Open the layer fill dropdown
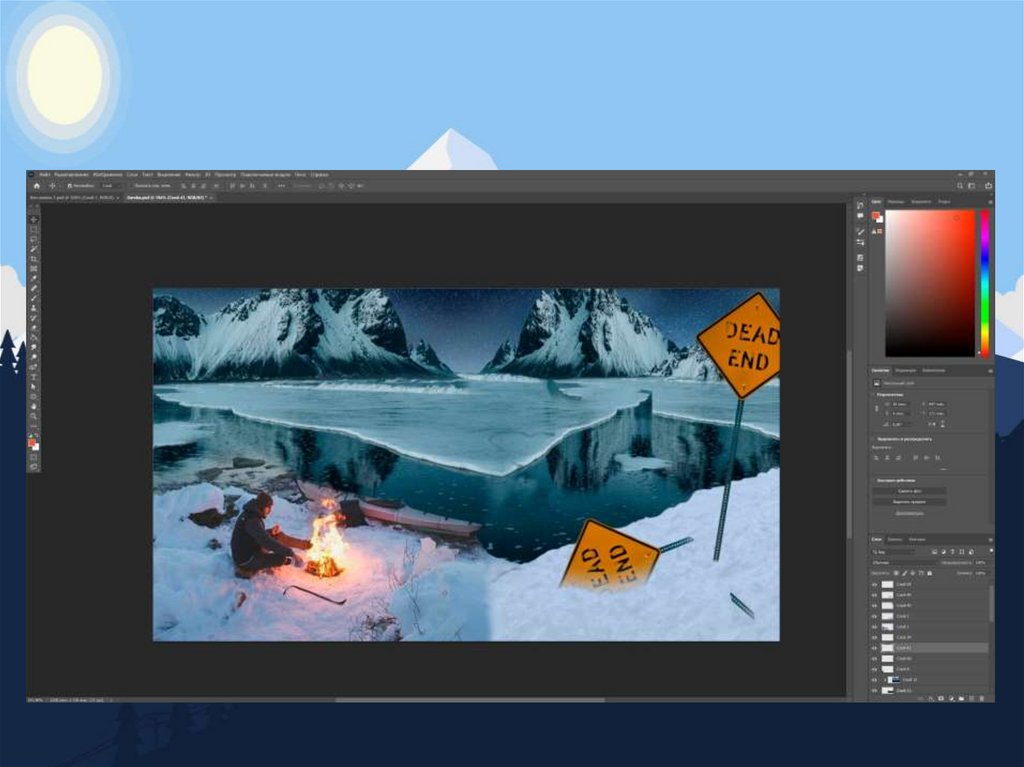 point(982,573)
